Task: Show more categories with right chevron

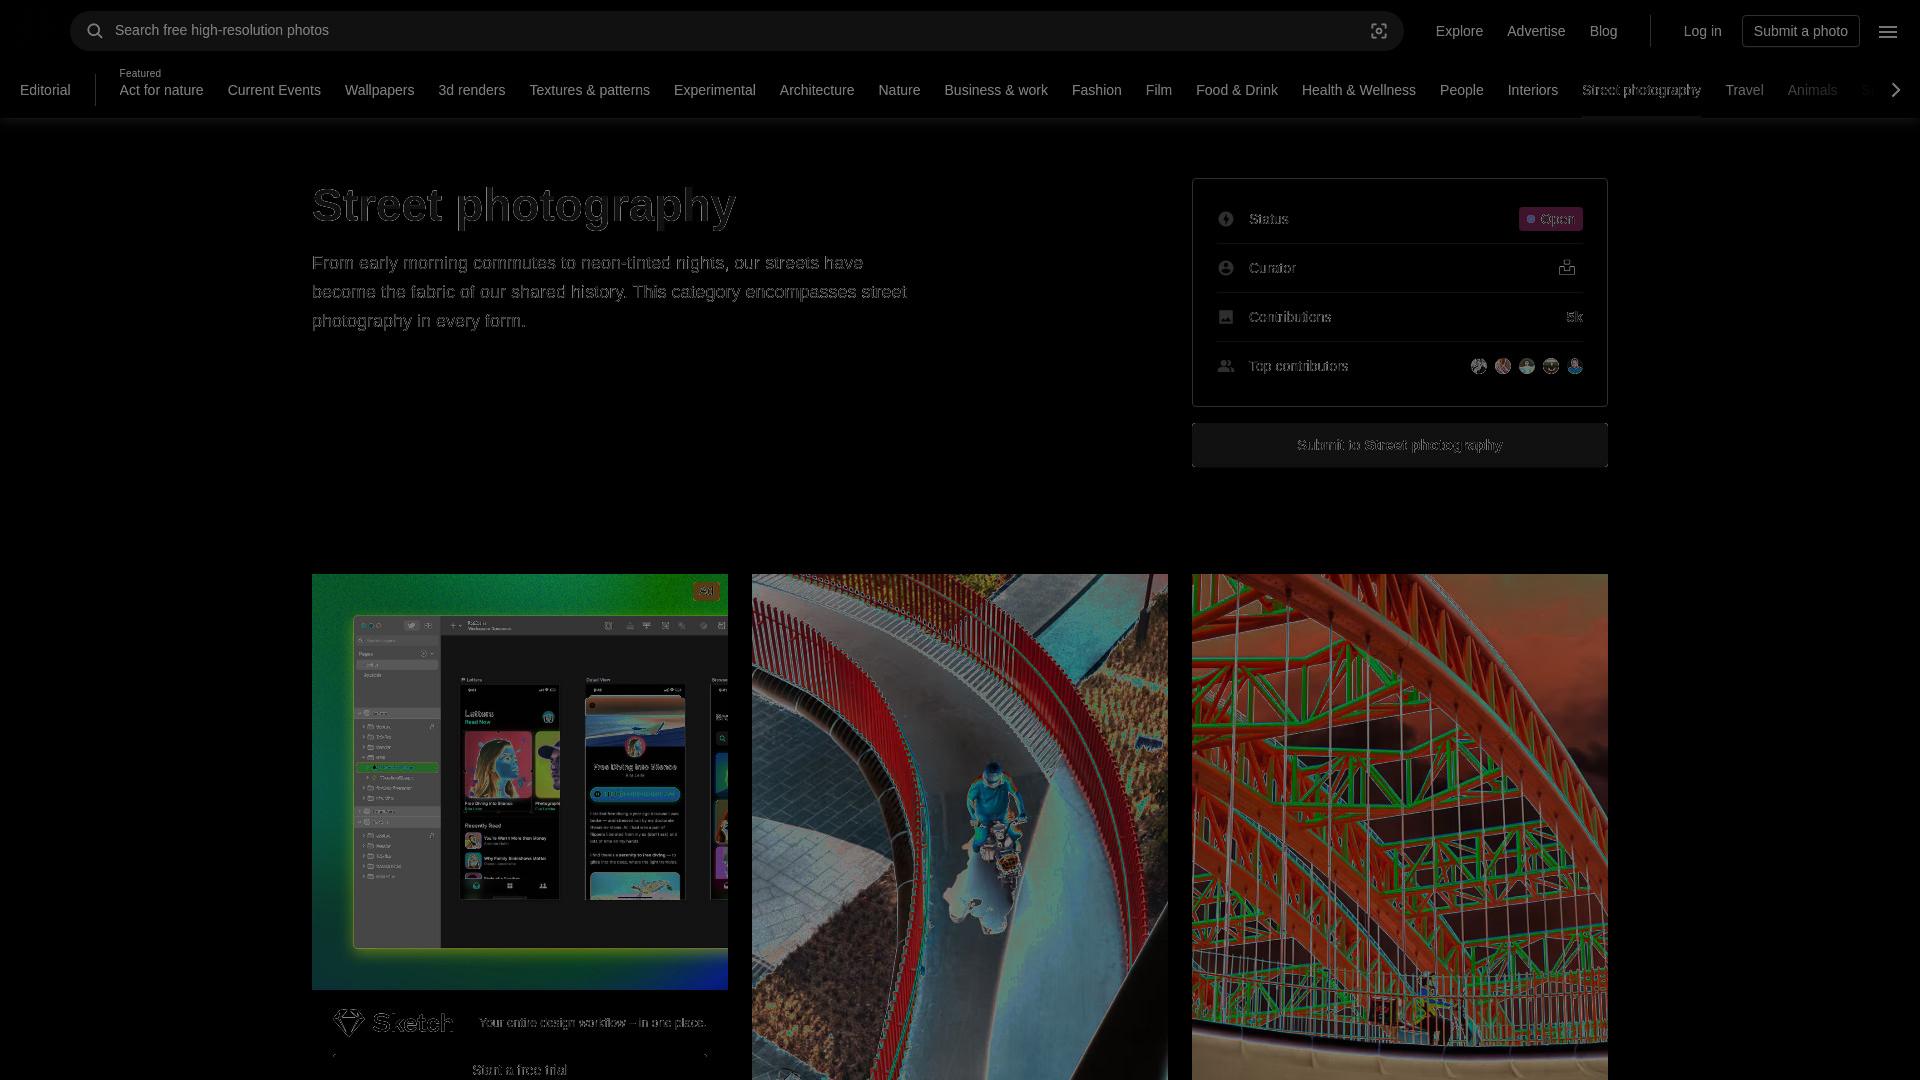Action: click(x=1896, y=90)
